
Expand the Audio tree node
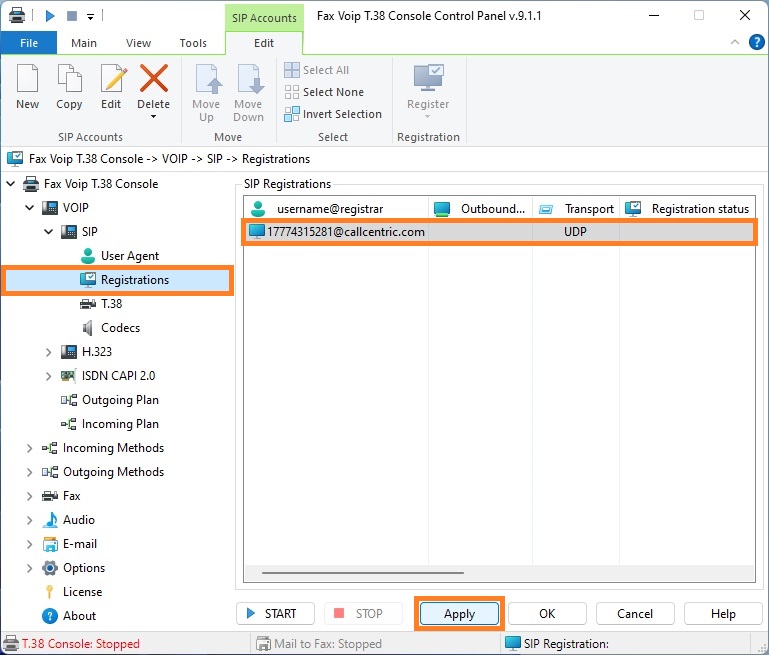pos(29,520)
